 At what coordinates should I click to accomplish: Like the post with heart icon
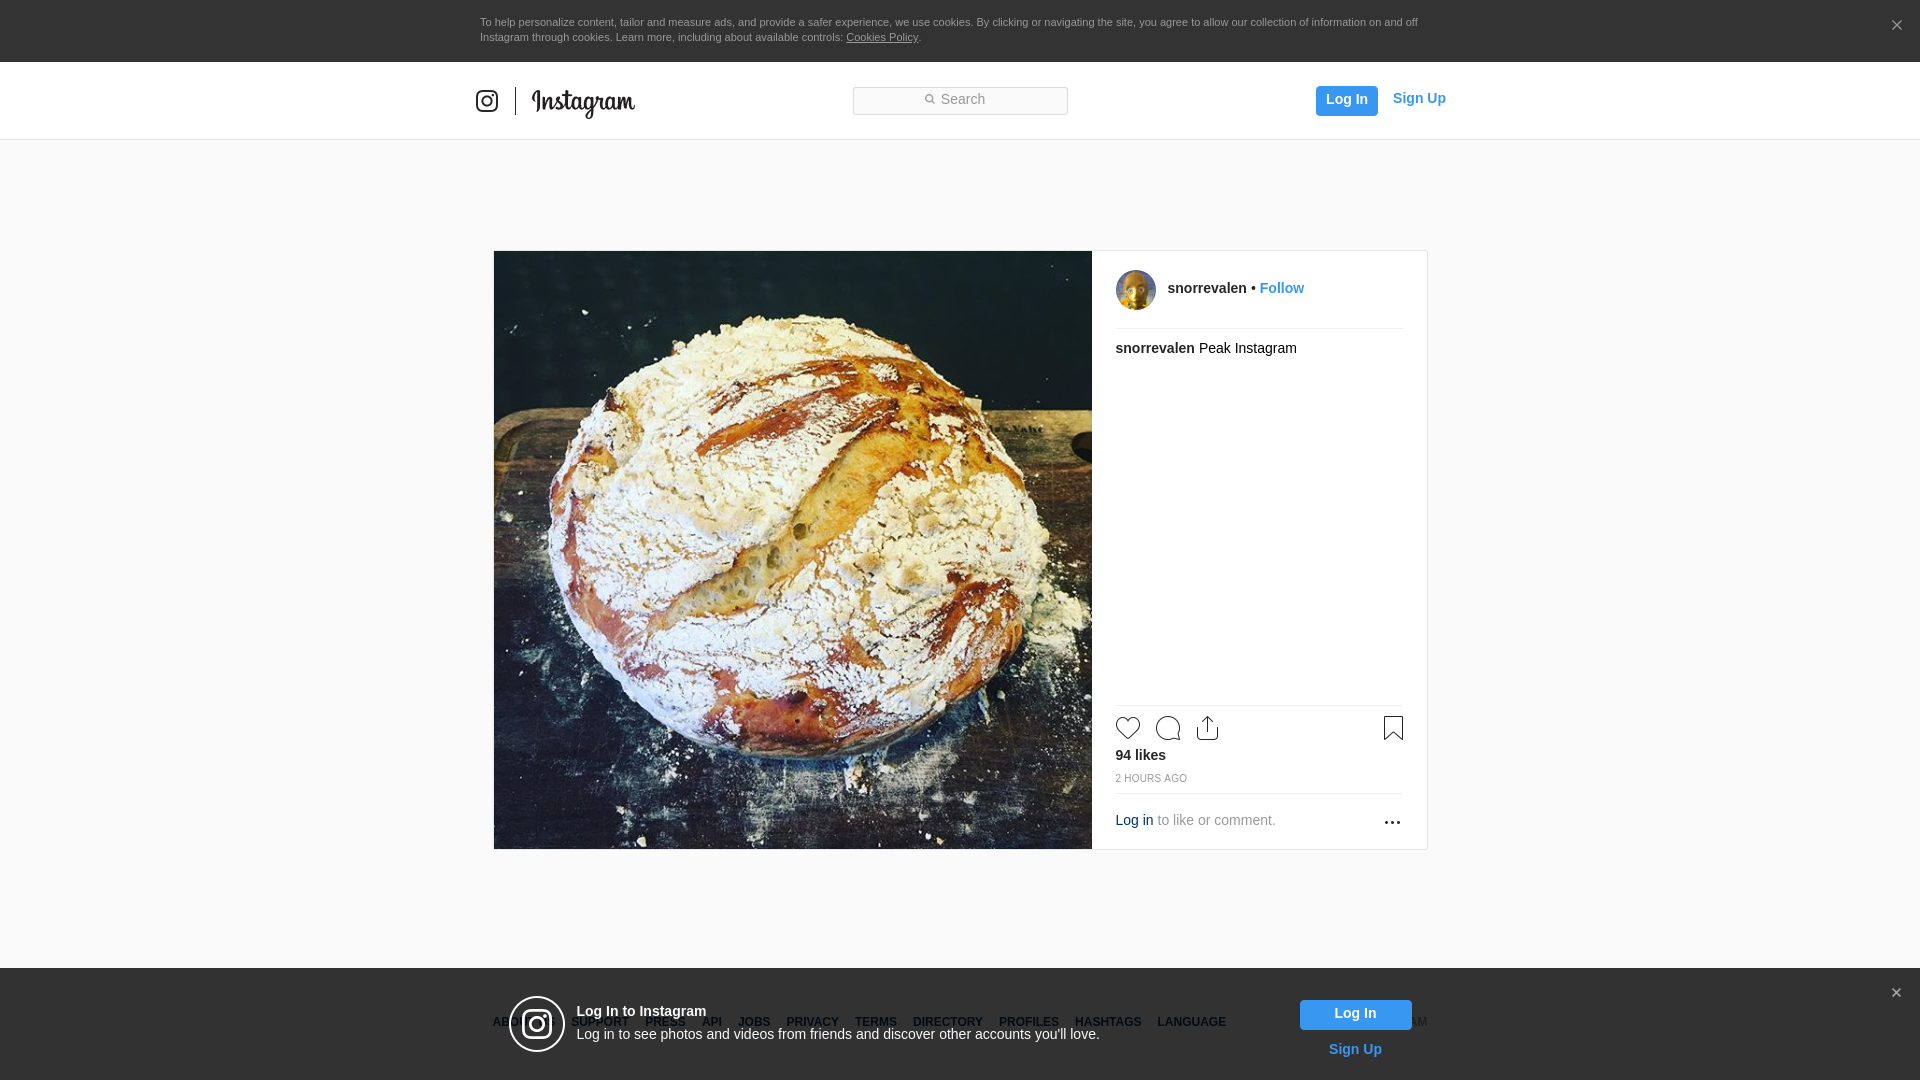coord(1128,728)
